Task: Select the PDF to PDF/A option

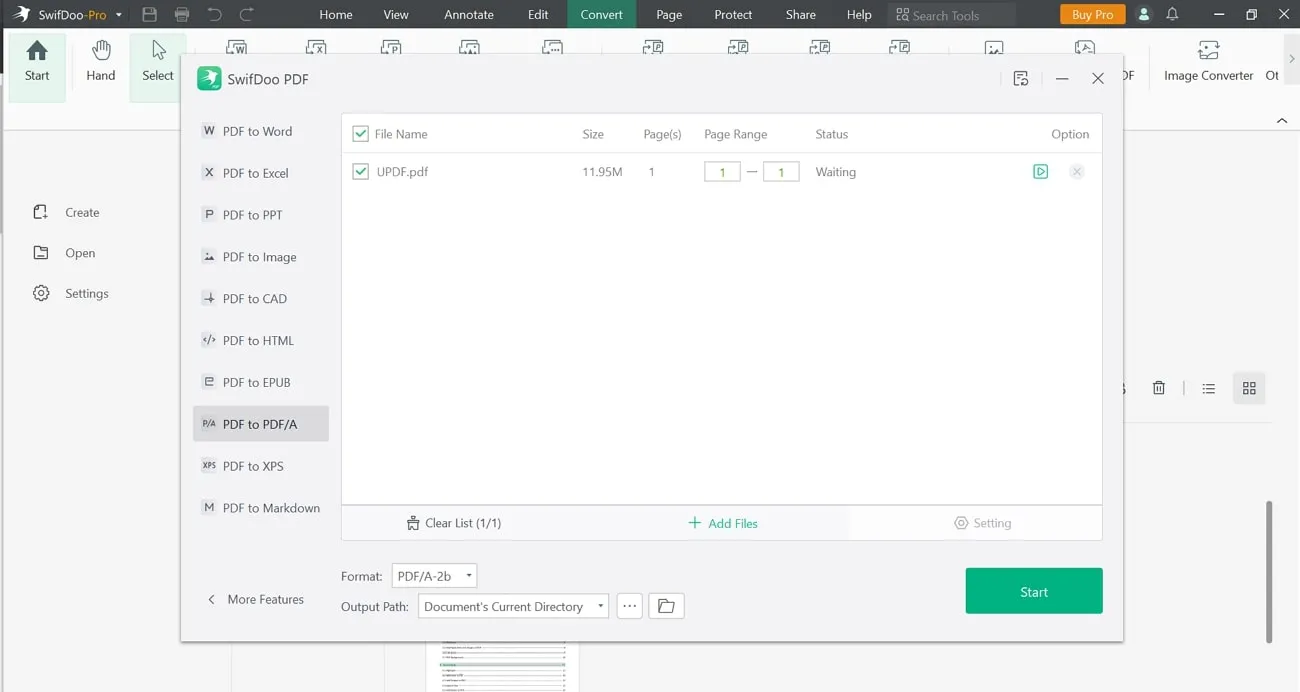Action: 260,424
